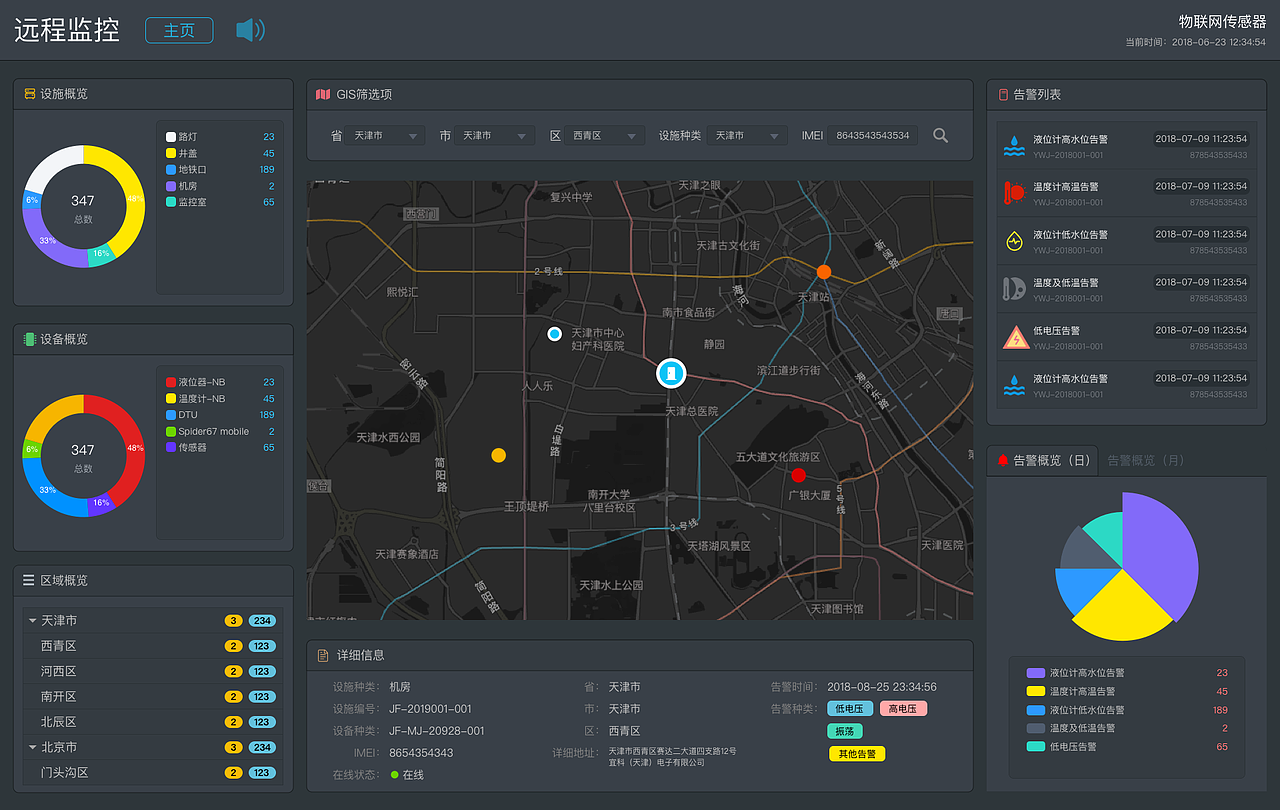The height and width of the screenshot is (810, 1280).
Task: Click the 振荡 alarm type tag
Action: tap(845, 731)
